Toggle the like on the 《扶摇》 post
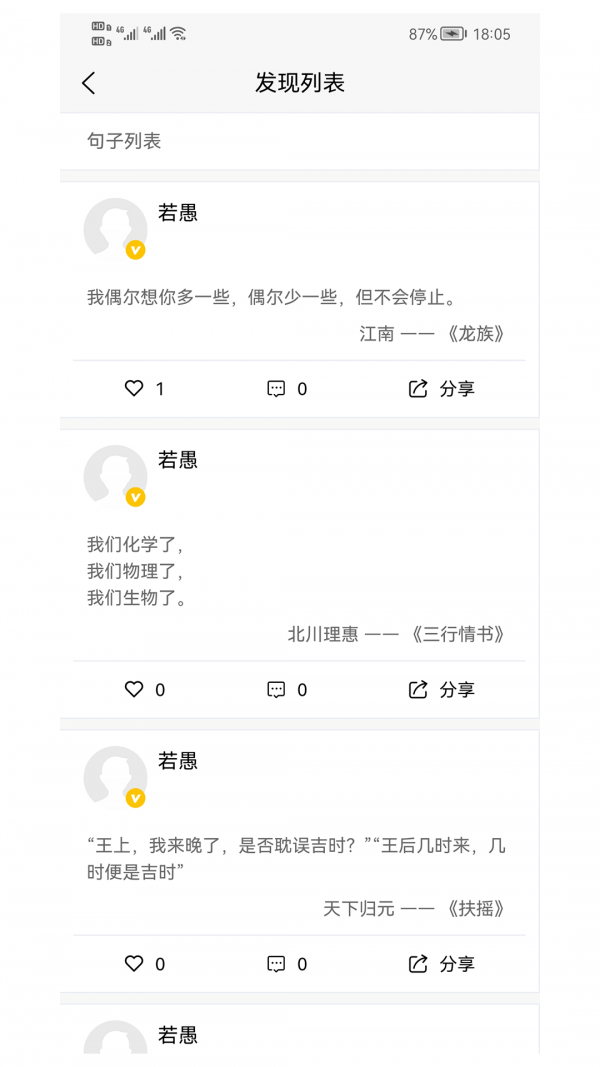The height and width of the screenshot is (1067, 600). [x=134, y=964]
